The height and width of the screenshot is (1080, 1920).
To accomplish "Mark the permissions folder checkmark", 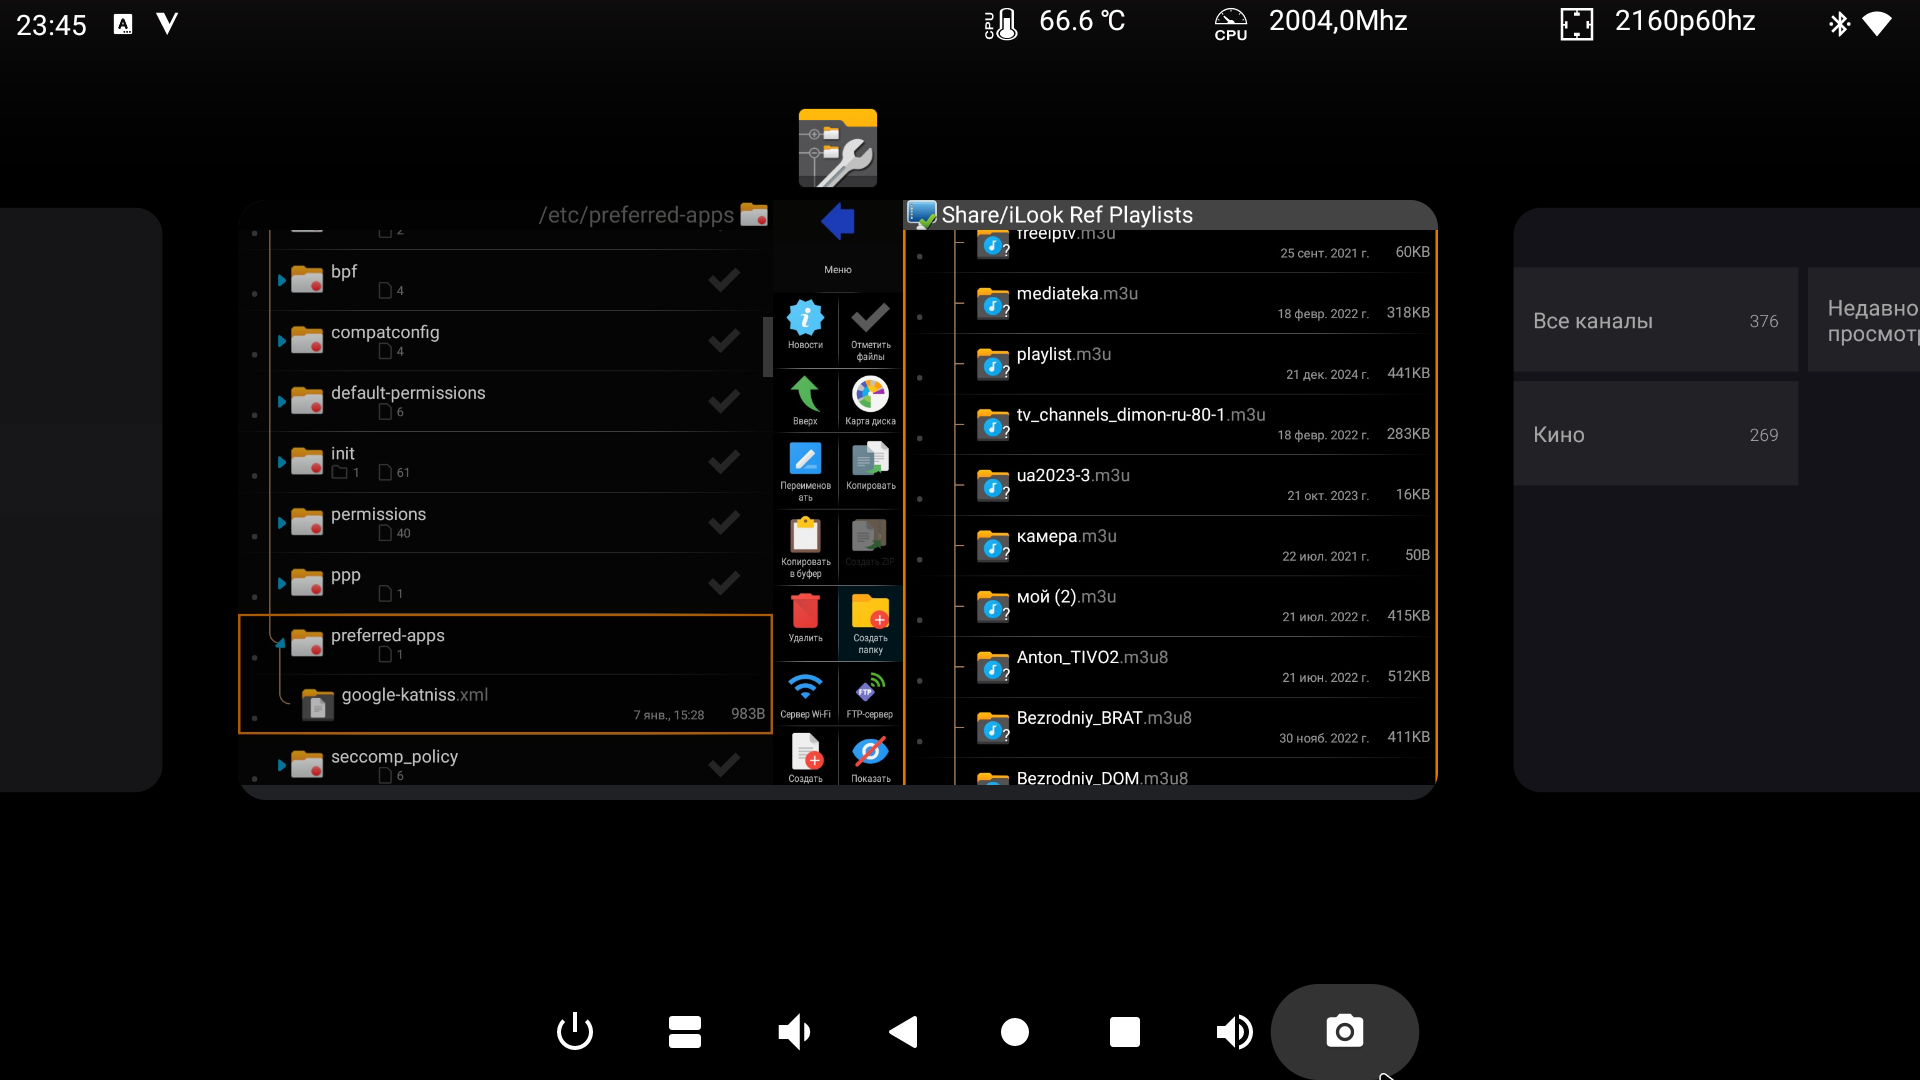I will [724, 523].
